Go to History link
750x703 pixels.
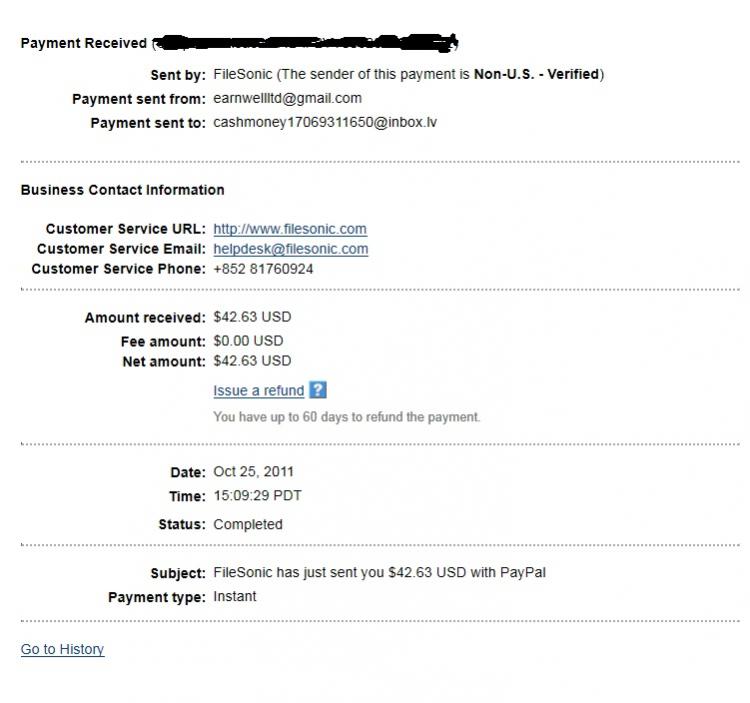[62, 649]
